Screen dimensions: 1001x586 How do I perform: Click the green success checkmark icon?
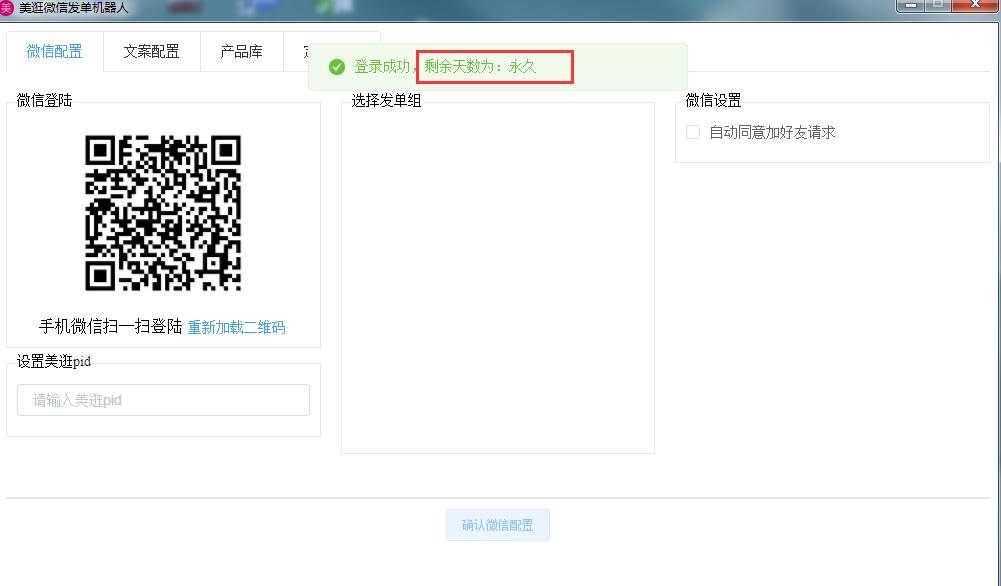click(337, 66)
